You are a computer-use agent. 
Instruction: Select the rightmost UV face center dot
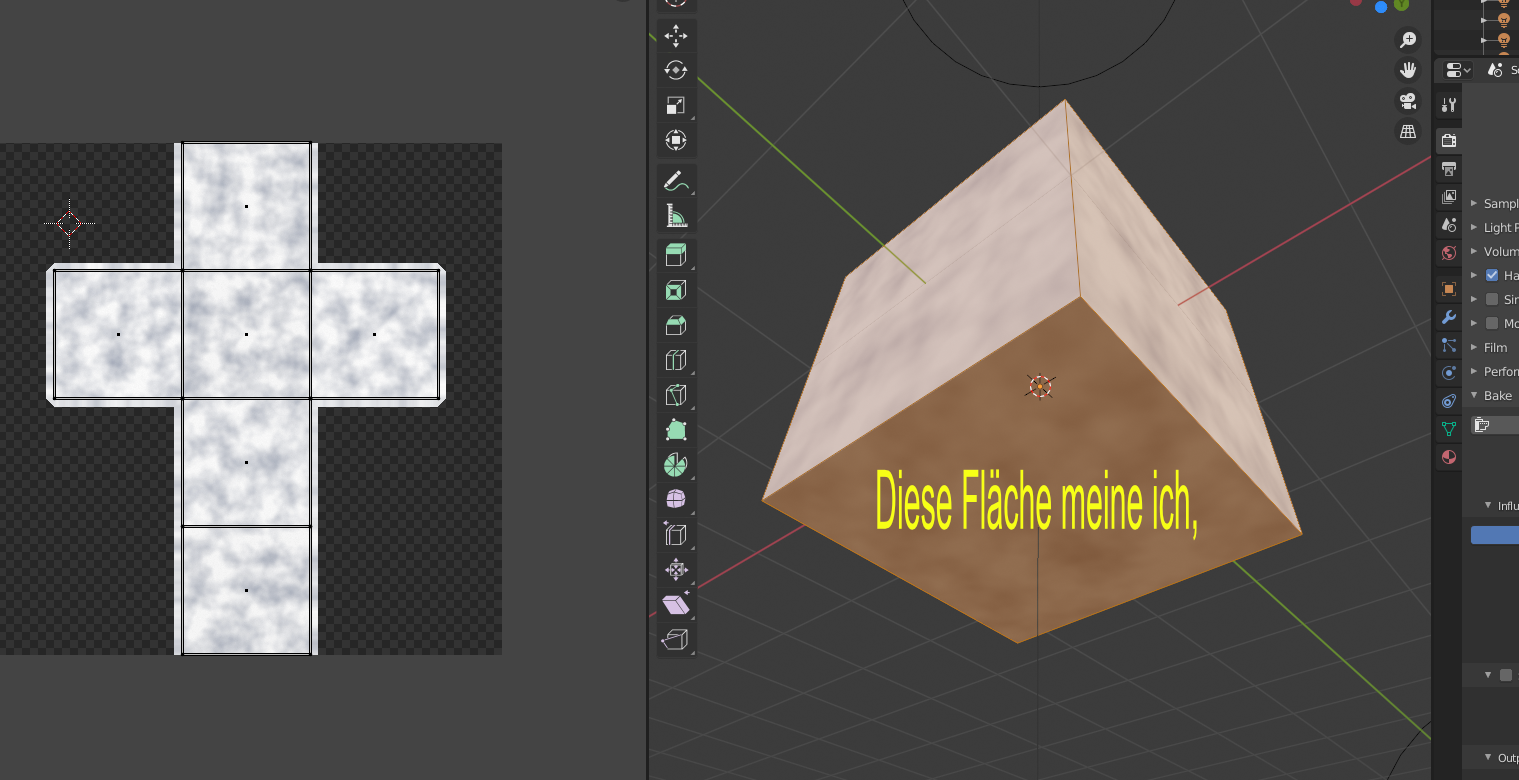point(374,334)
